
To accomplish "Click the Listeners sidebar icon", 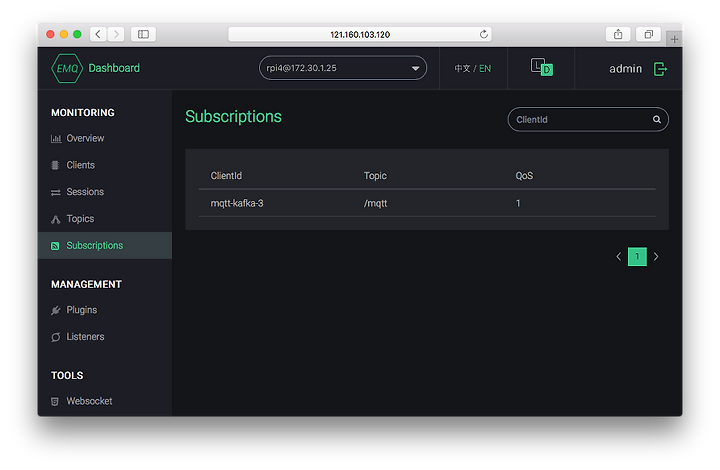I will pyautogui.click(x=56, y=337).
